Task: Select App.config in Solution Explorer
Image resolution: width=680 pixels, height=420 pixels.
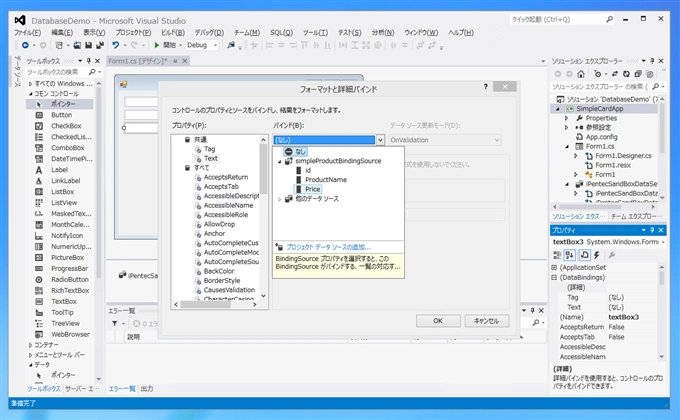Action: point(601,137)
